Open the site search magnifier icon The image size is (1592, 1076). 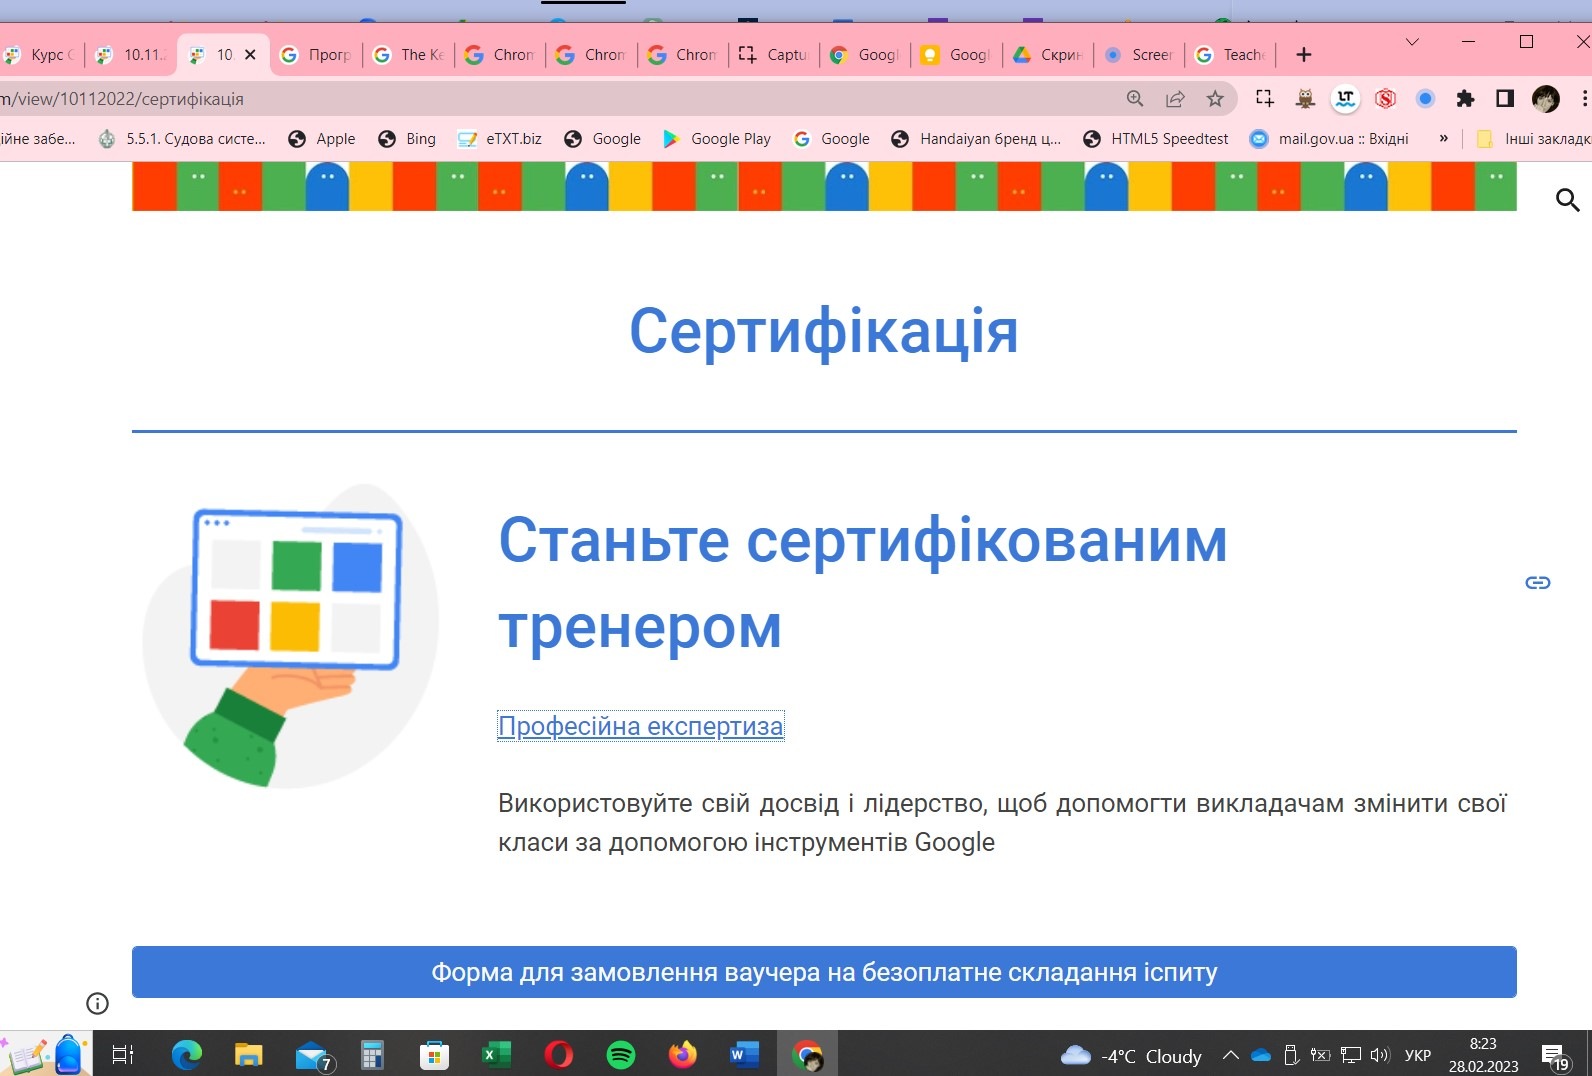[x=1567, y=200]
